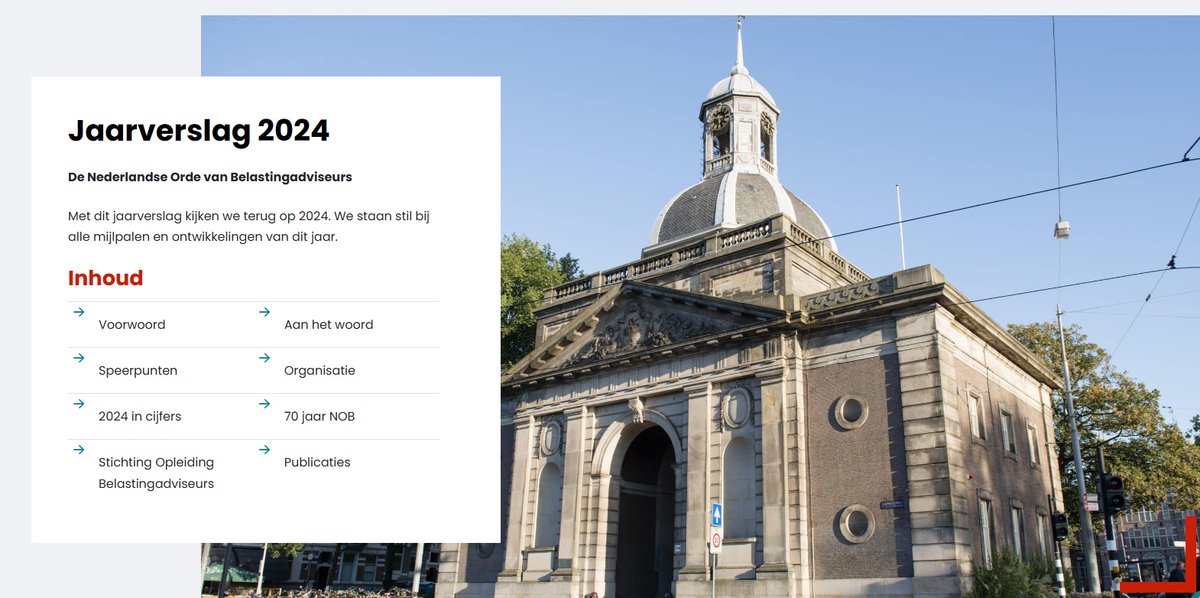The width and height of the screenshot is (1200, 598).
Task: Click the arrow icon beside 70 jaar NOB
Action: click(264, 404)
